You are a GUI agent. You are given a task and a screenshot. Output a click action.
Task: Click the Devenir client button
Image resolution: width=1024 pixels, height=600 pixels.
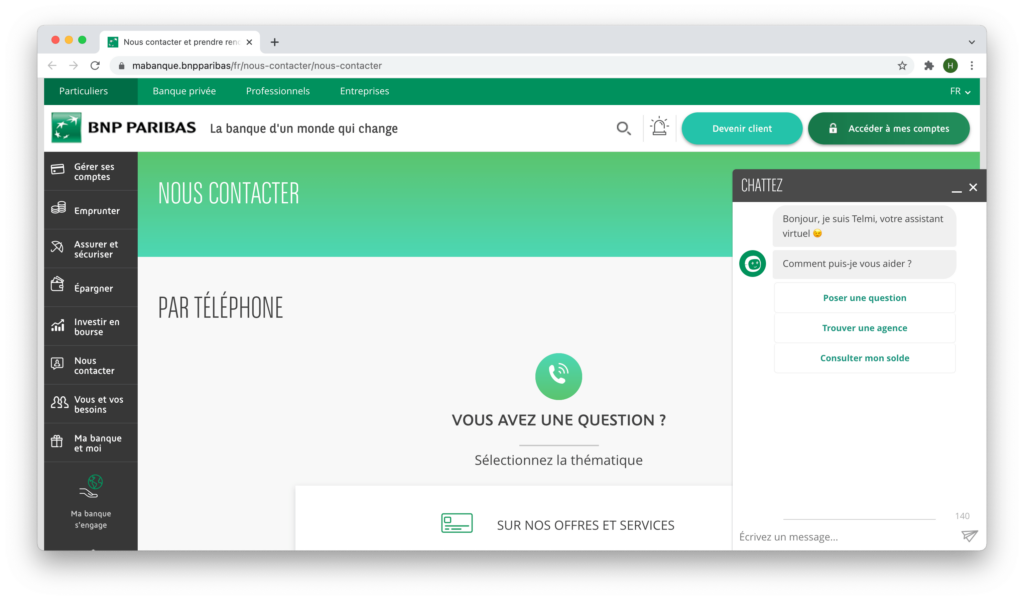click(x=742, y=129)
